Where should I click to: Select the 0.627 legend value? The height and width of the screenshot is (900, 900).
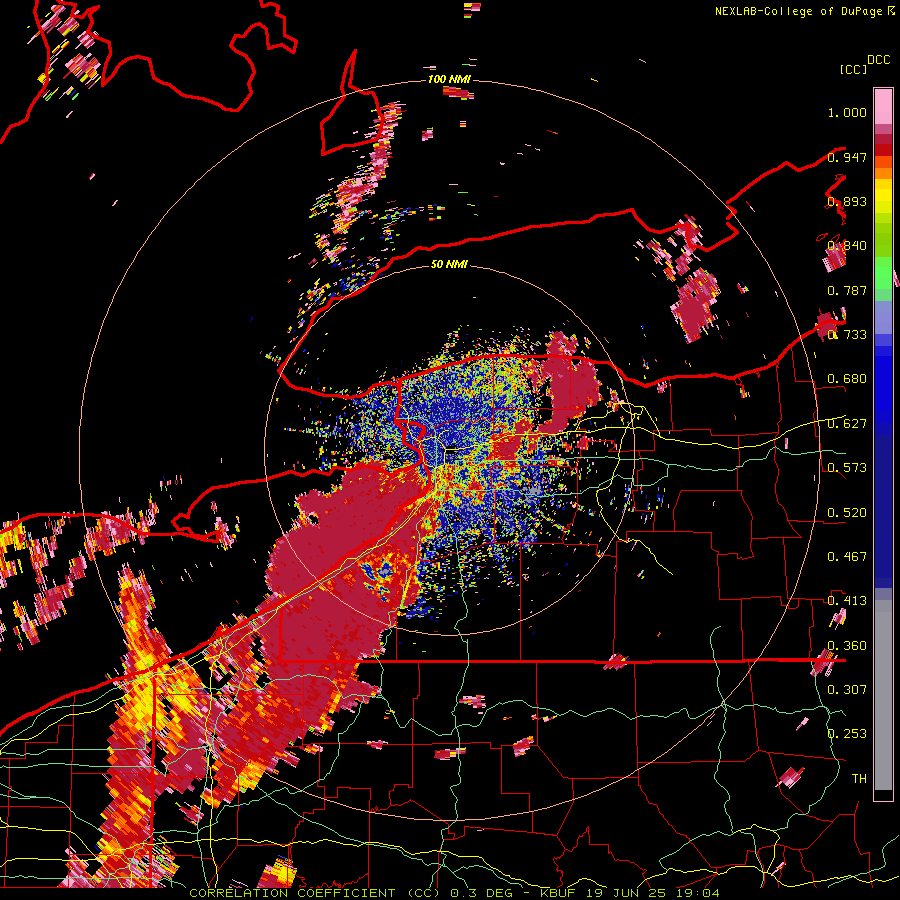[x=847, y=424]
